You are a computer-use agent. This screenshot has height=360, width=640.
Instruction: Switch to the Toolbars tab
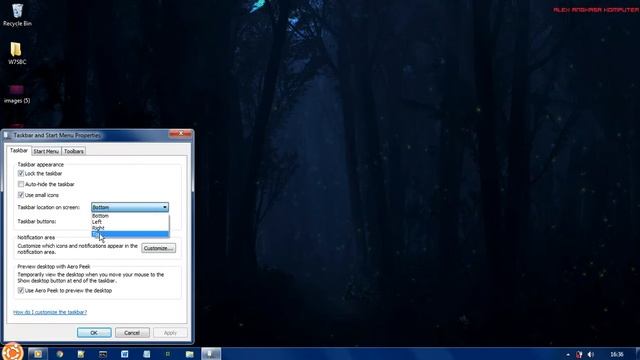74,151
